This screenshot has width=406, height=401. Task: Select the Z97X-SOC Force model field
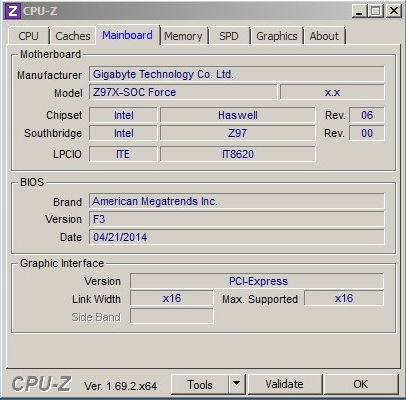tap(183, 92)
